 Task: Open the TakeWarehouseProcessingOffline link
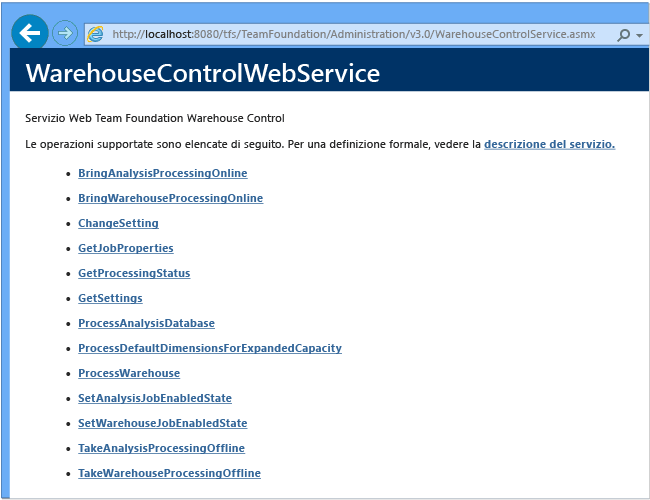tap(169, 473)
